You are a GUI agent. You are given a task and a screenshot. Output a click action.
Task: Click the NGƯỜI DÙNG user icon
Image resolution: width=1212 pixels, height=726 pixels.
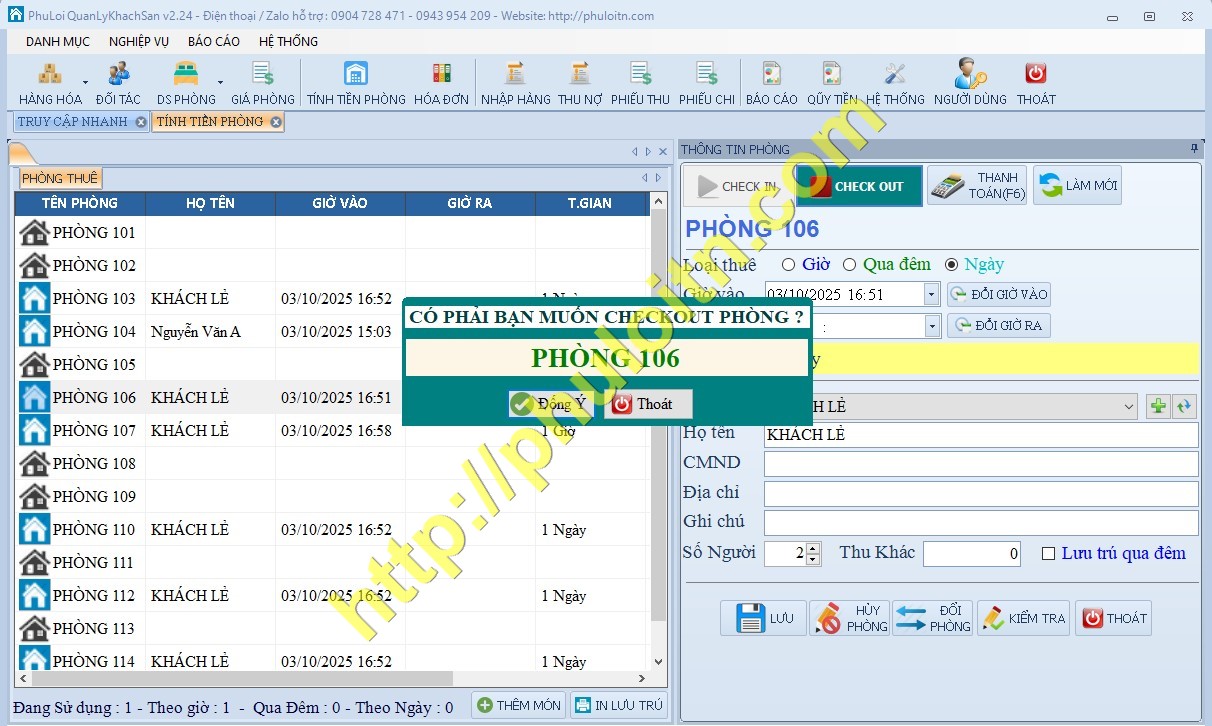[968, 80]
